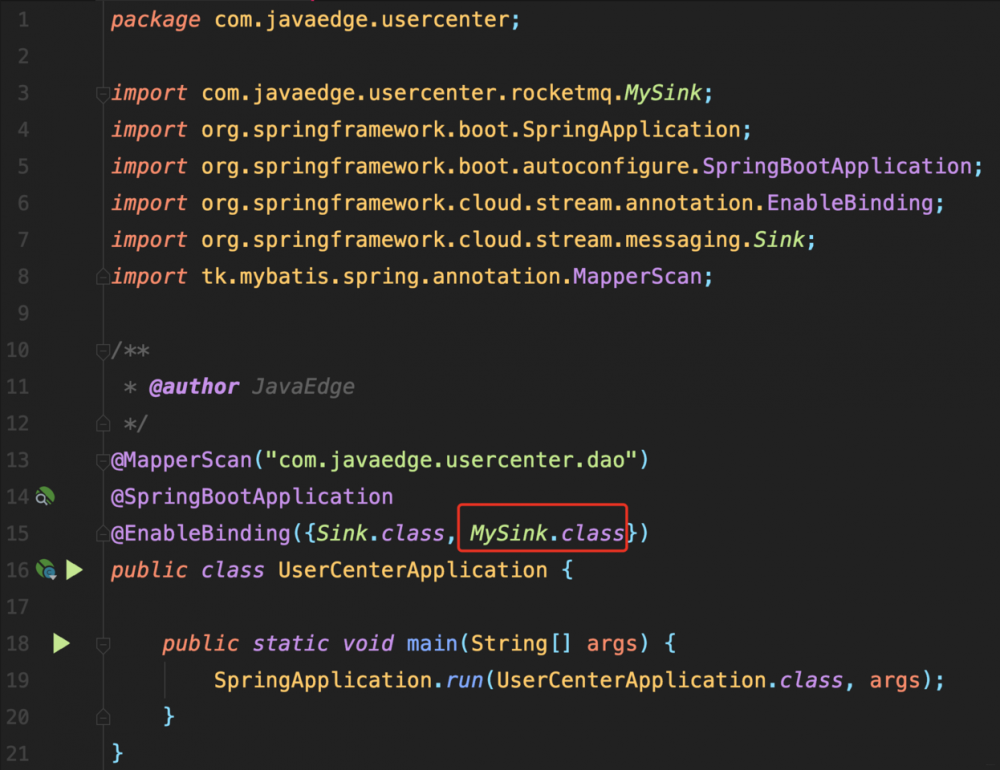Click the "com.javaedge.usercenter.dao" string literal
The width and height of the screenshot is (1000, 770).
click(x=452, y=460)
